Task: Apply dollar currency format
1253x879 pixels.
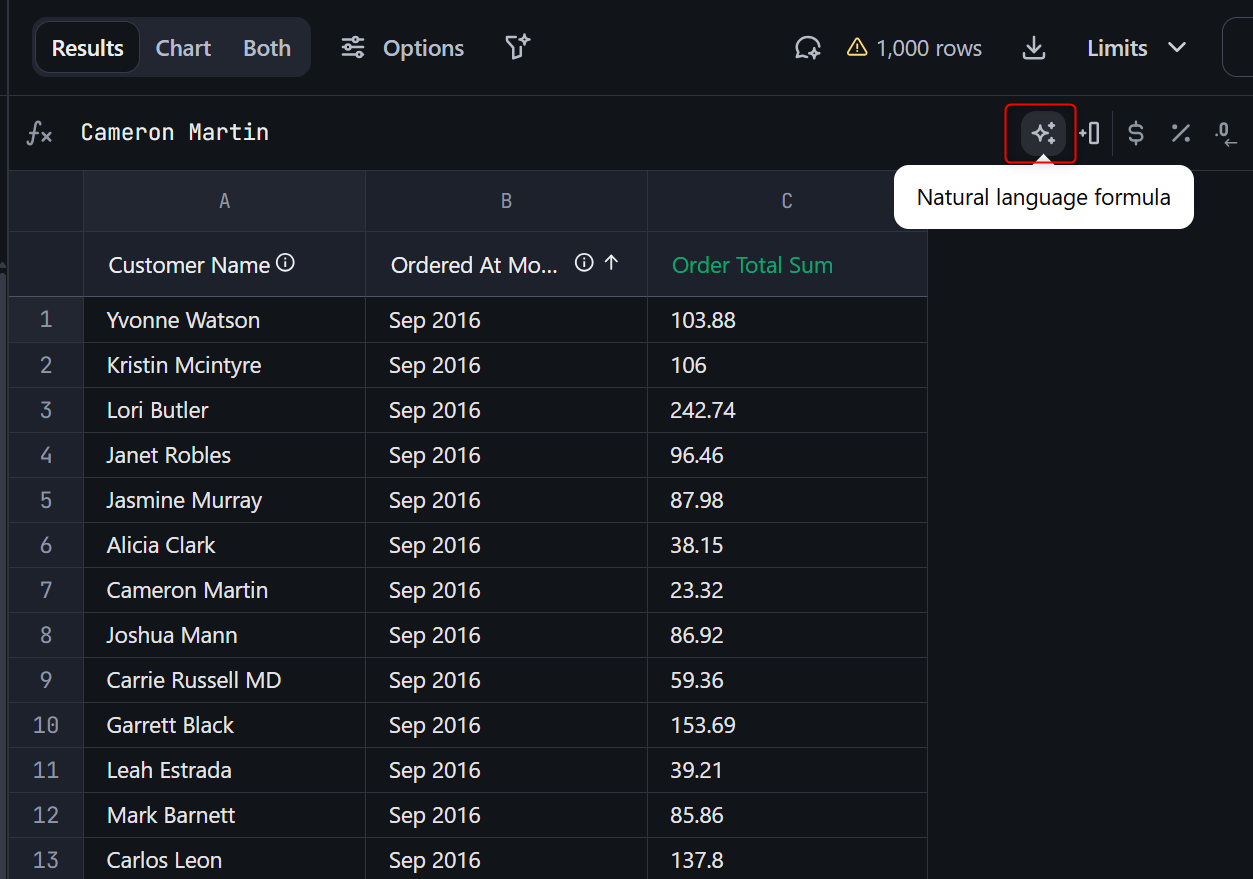Action: point(1135,133)
